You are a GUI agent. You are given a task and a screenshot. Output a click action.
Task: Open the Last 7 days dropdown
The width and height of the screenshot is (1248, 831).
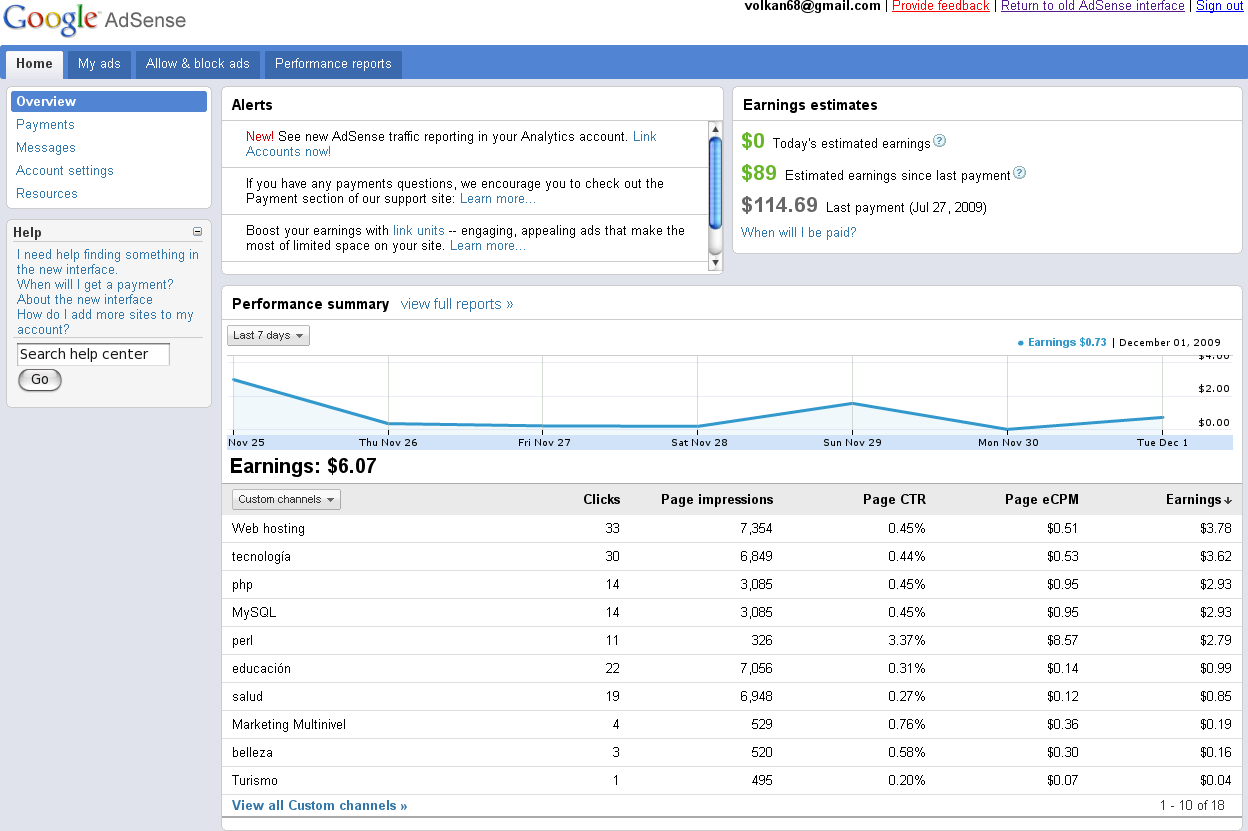tap(268, 336)
